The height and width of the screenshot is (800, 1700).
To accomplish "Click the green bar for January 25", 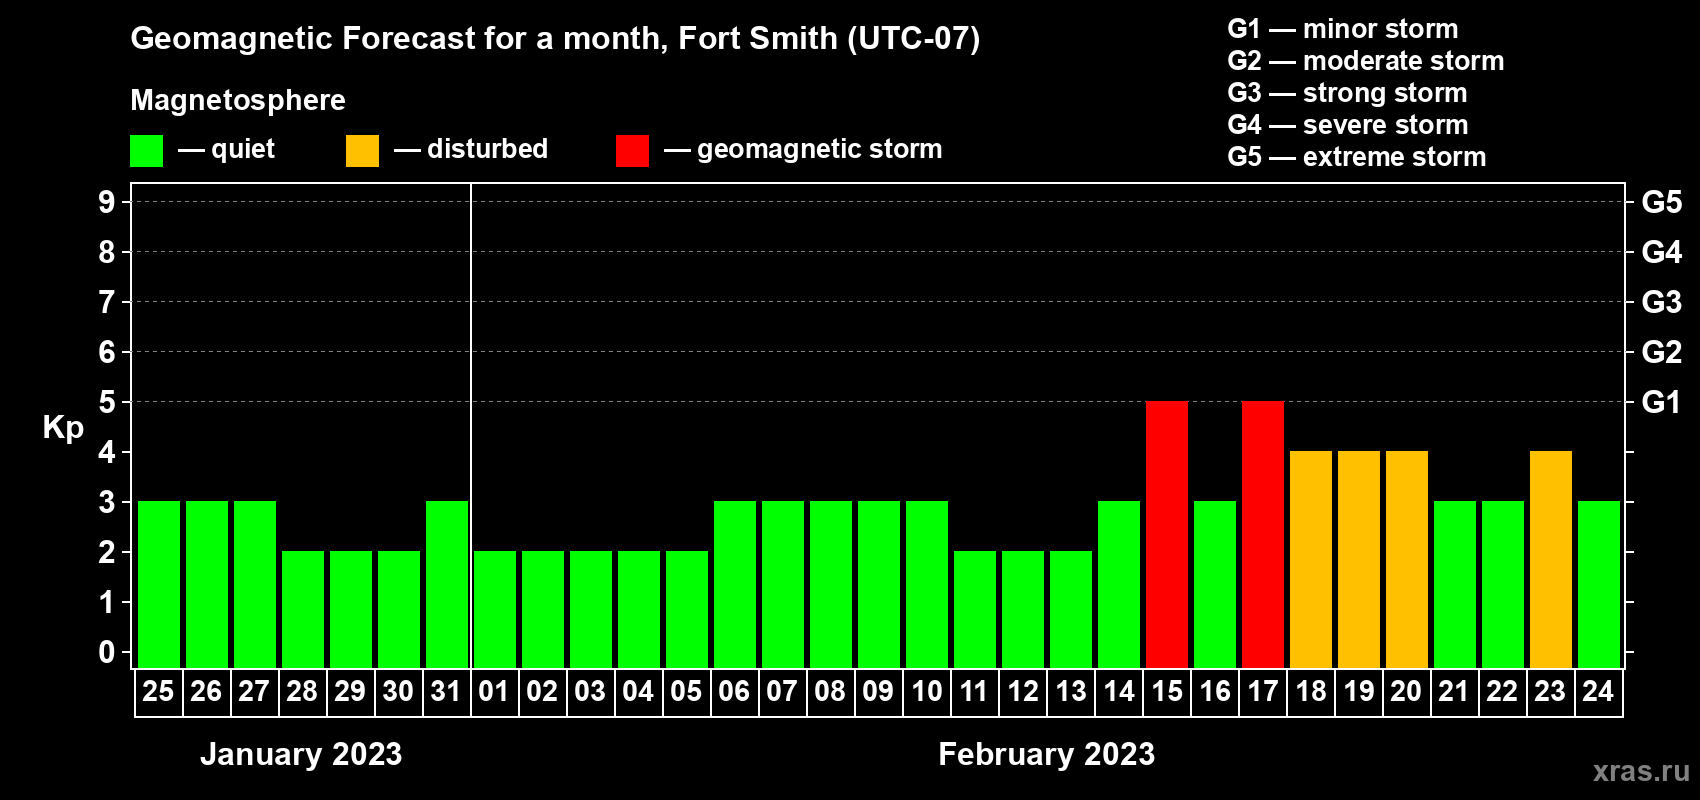I will coord(159,584).
